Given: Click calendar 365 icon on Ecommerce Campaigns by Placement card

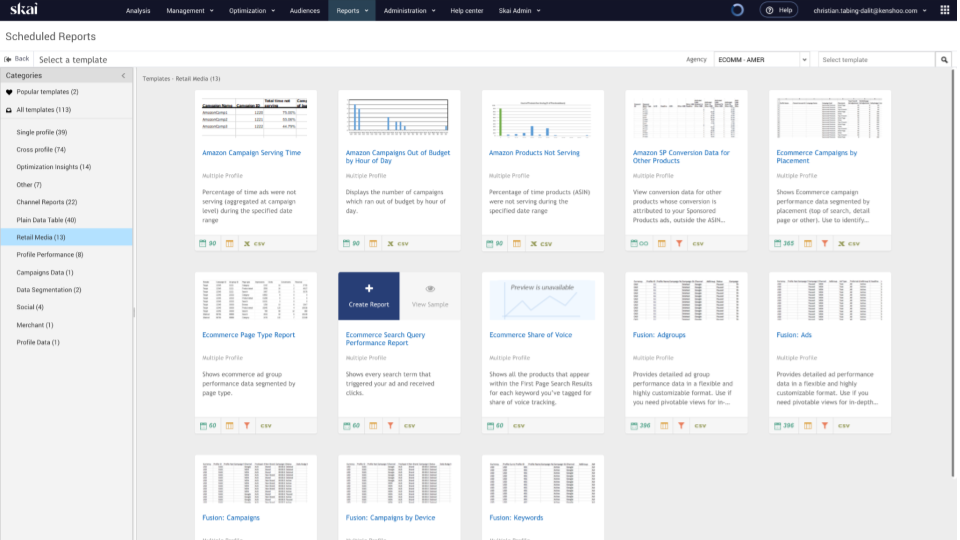Looking at the screenshot, I should [x=784, y=243].
